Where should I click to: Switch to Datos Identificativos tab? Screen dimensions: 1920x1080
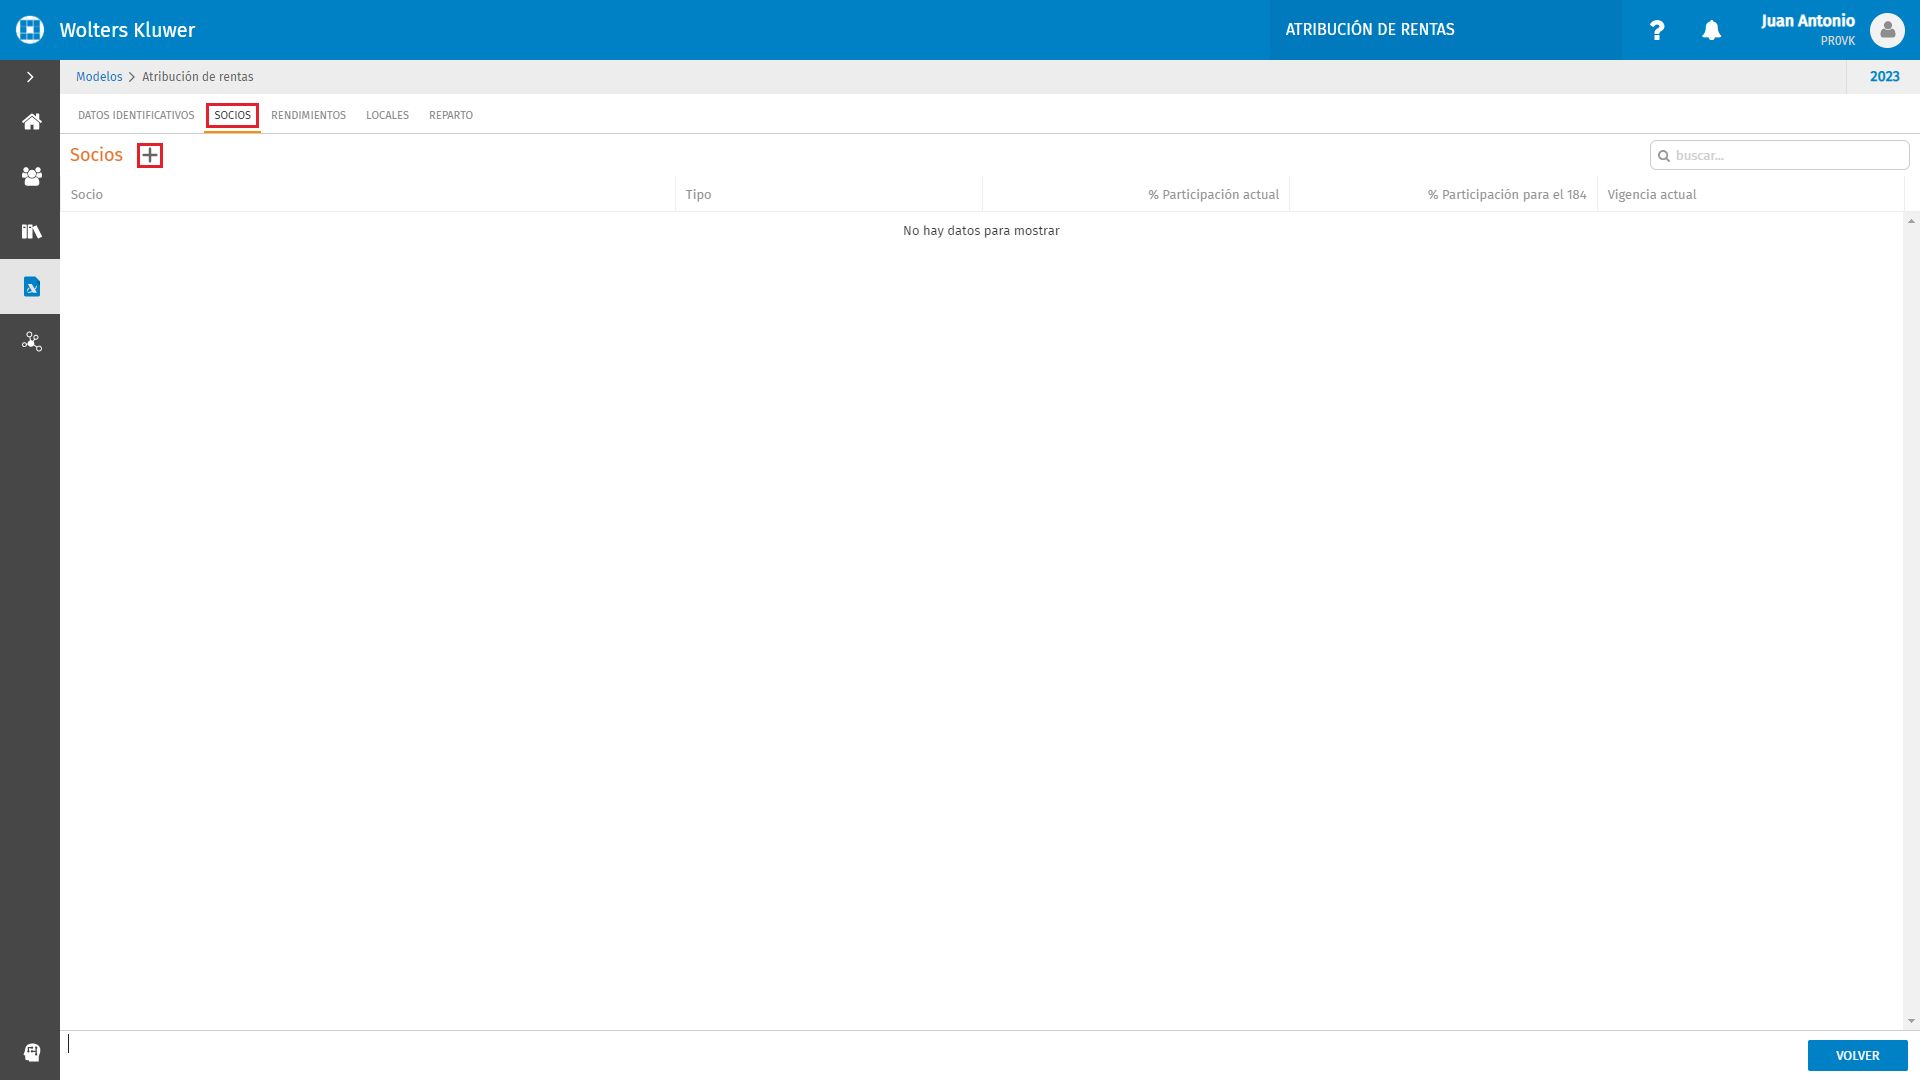point(136,115)
